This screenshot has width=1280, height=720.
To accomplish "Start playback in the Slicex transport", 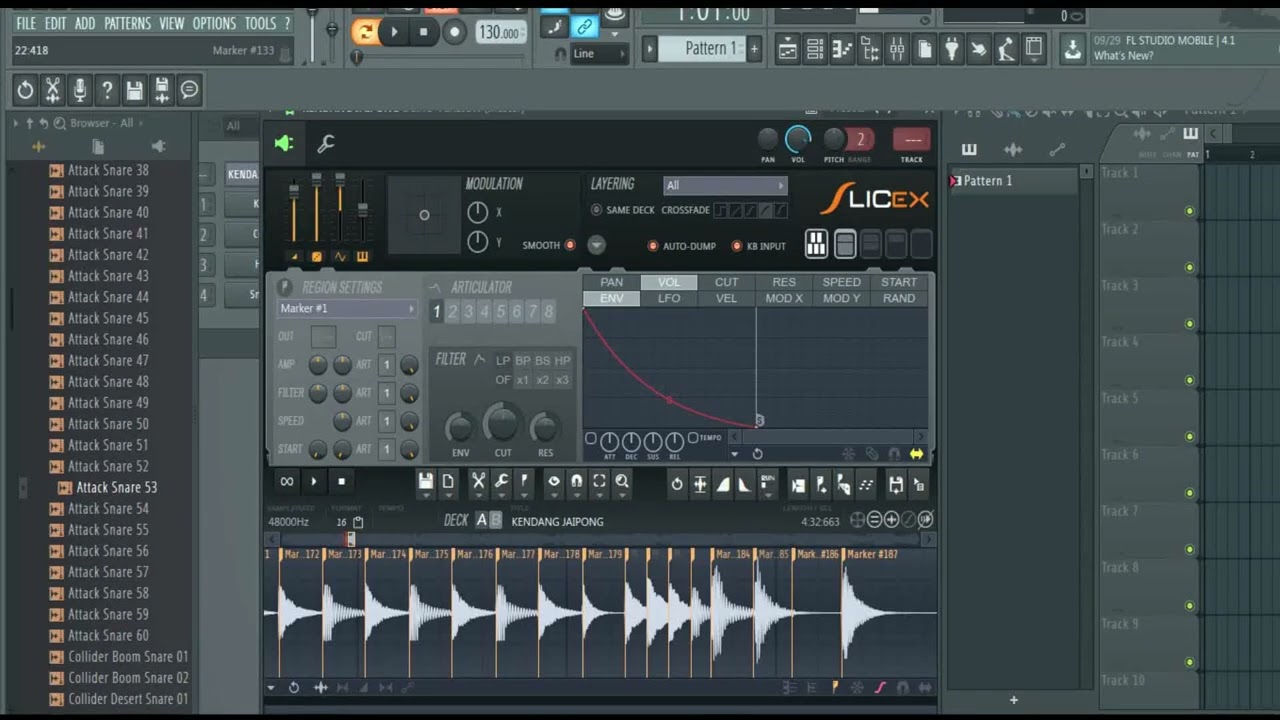I will click(314, 482).
